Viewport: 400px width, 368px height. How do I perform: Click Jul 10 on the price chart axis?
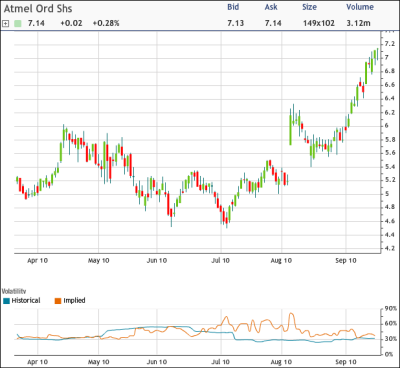pos(220,261)
